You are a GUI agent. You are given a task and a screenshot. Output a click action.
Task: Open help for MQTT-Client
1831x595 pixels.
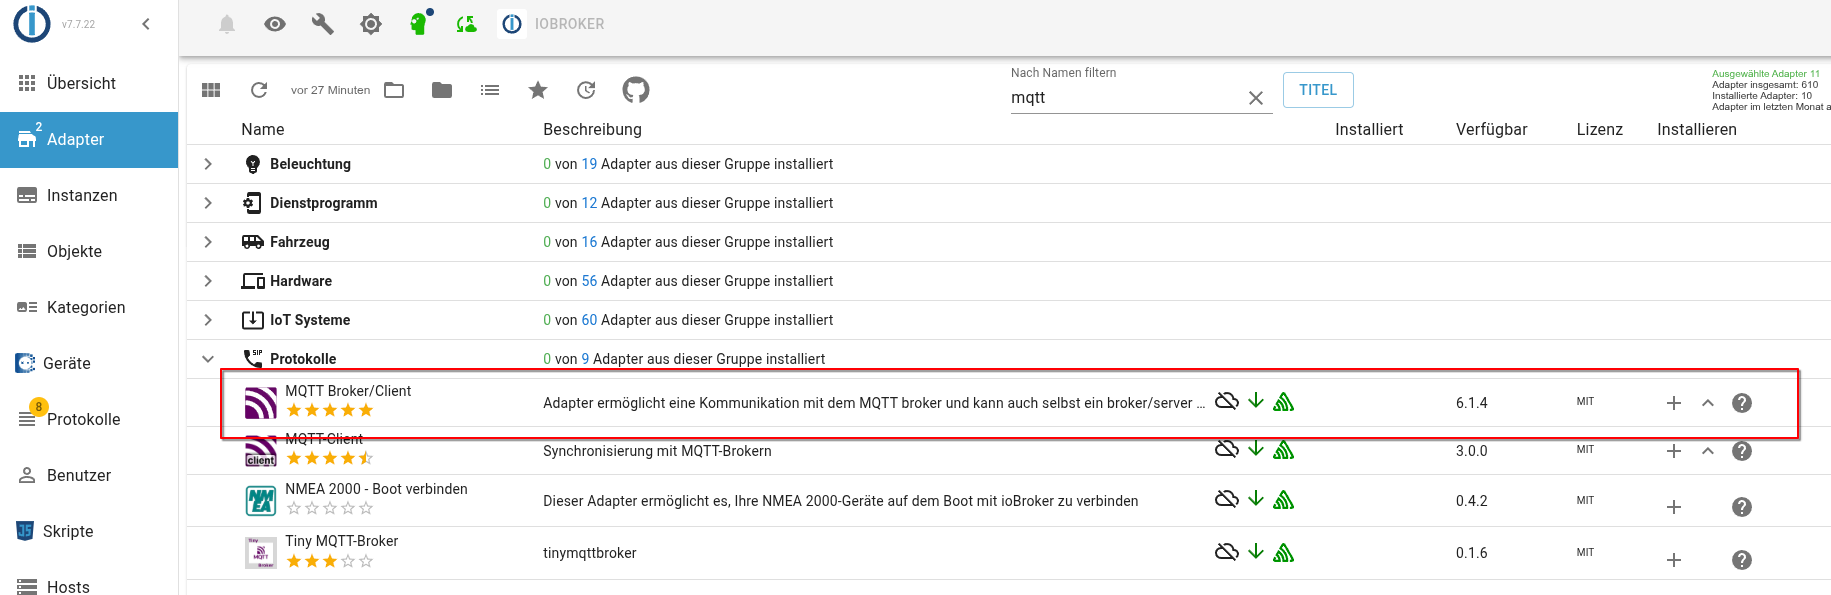coord(1742,451)
